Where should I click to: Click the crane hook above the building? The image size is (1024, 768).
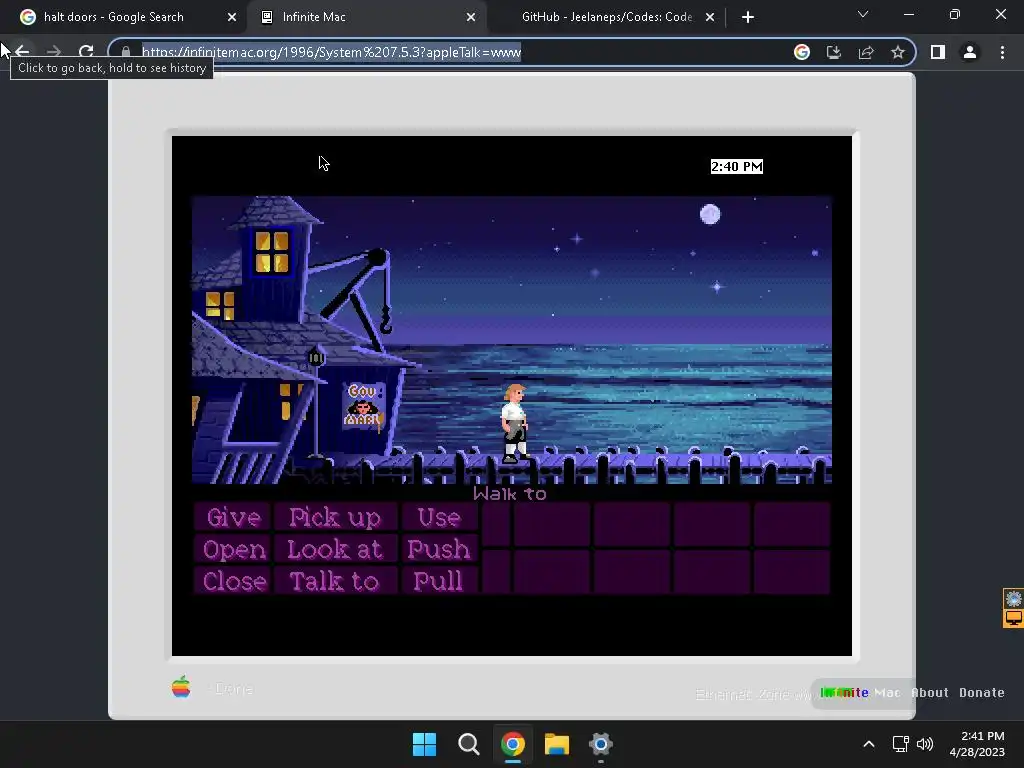tap(385, 320)
